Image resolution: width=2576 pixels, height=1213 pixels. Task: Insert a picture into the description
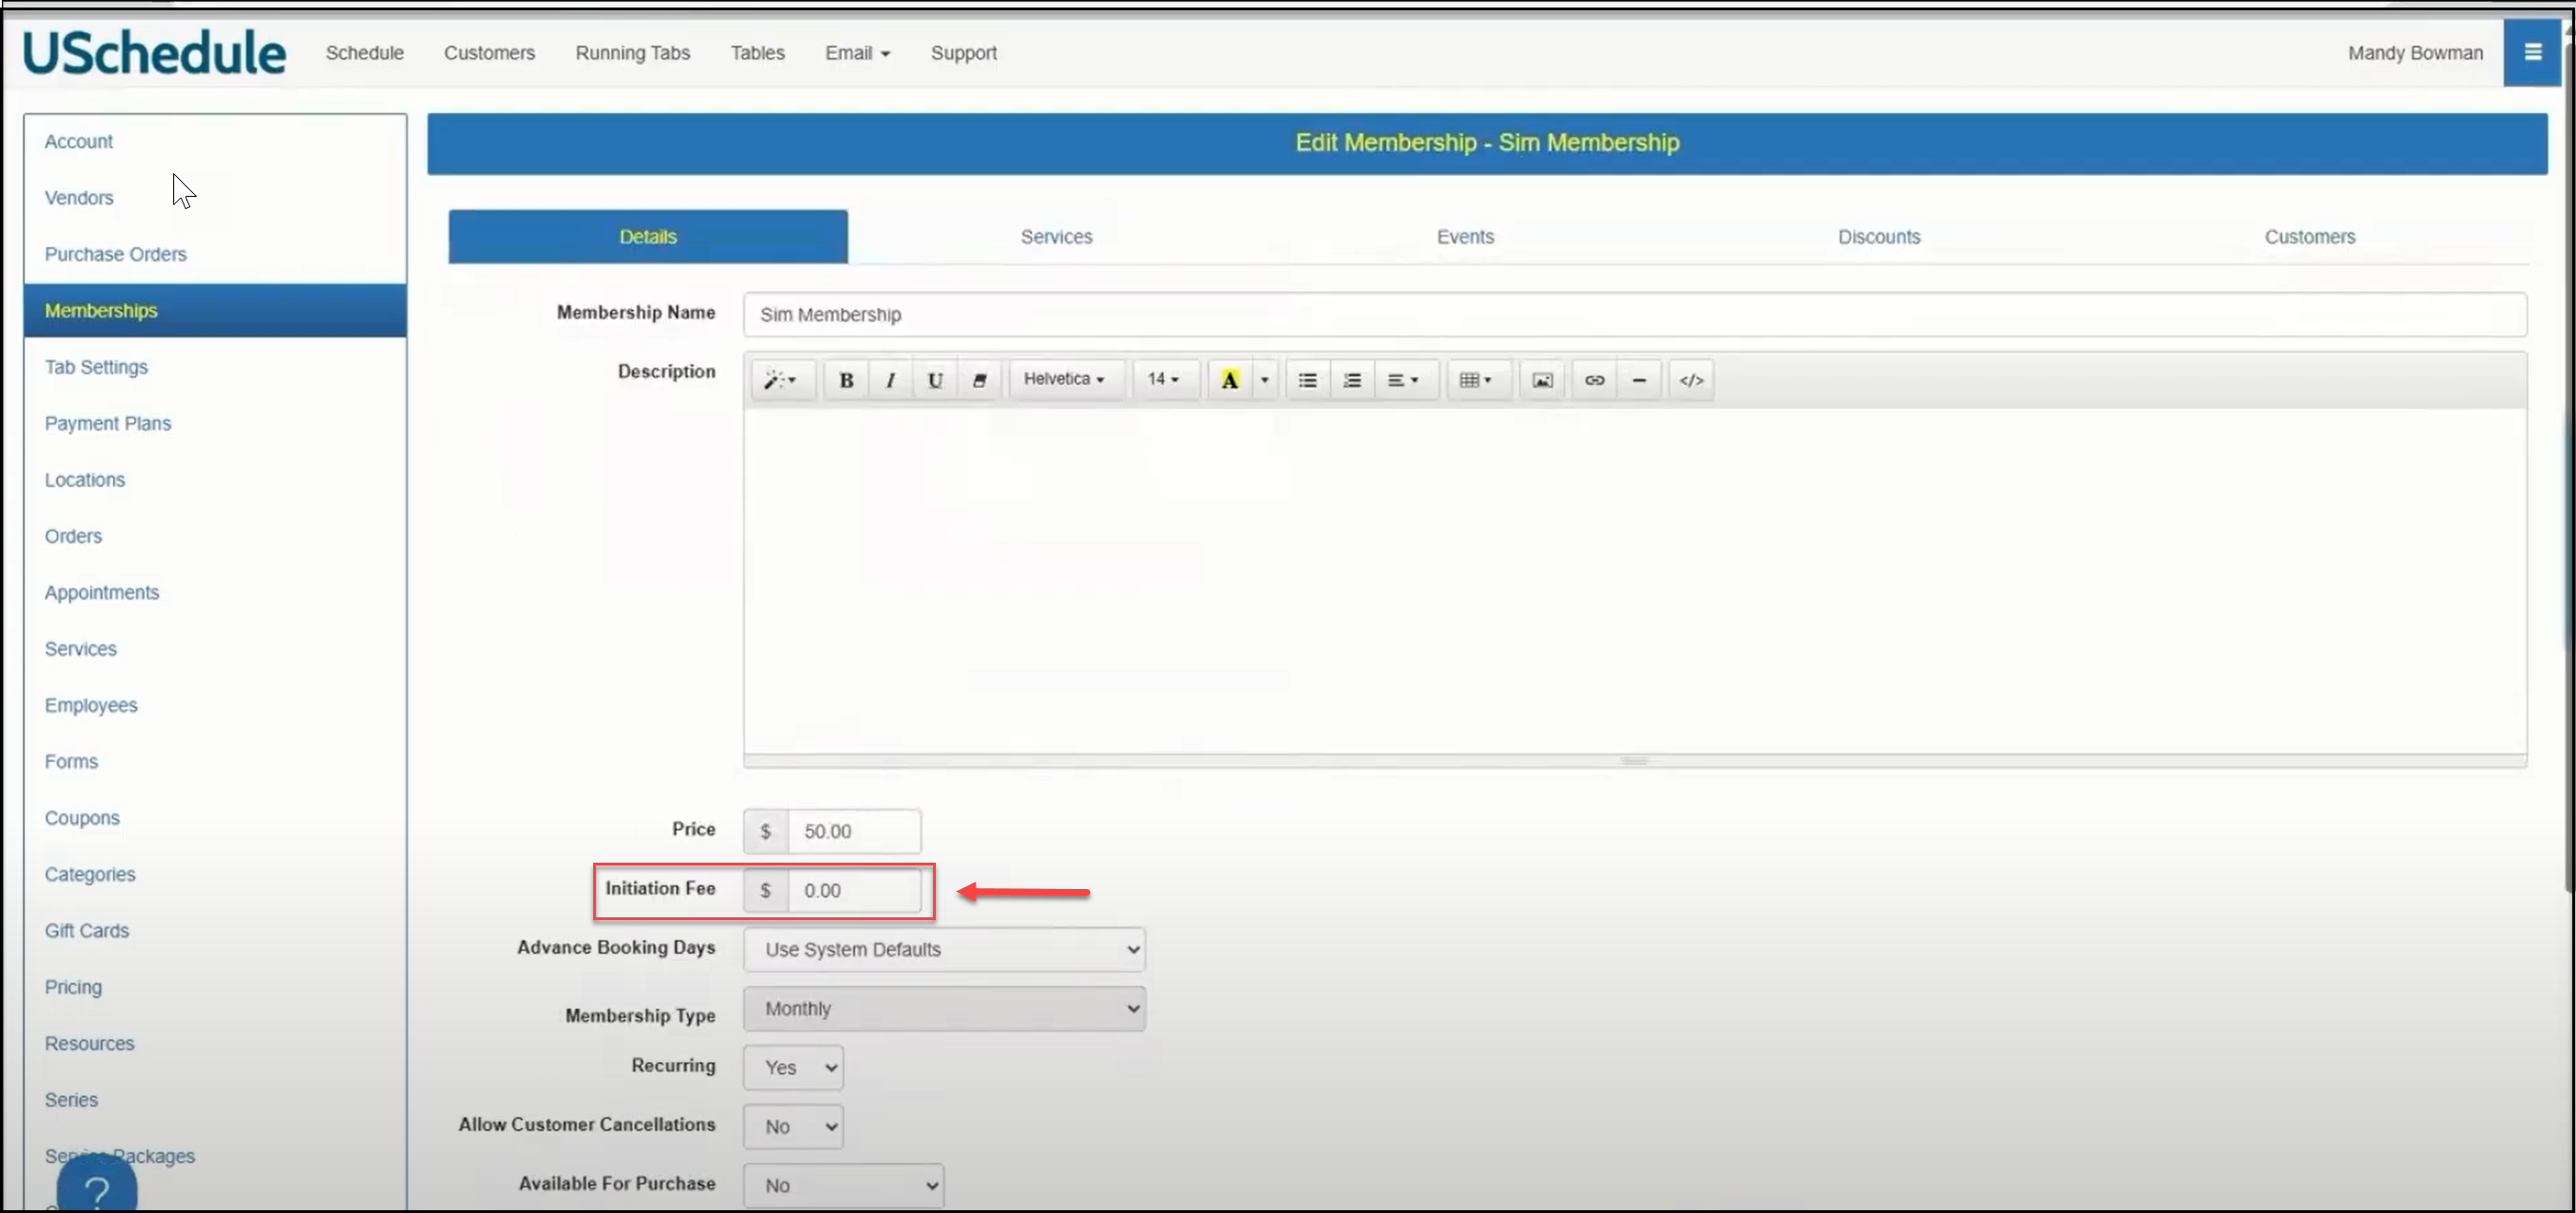(x=1542, y=380)
